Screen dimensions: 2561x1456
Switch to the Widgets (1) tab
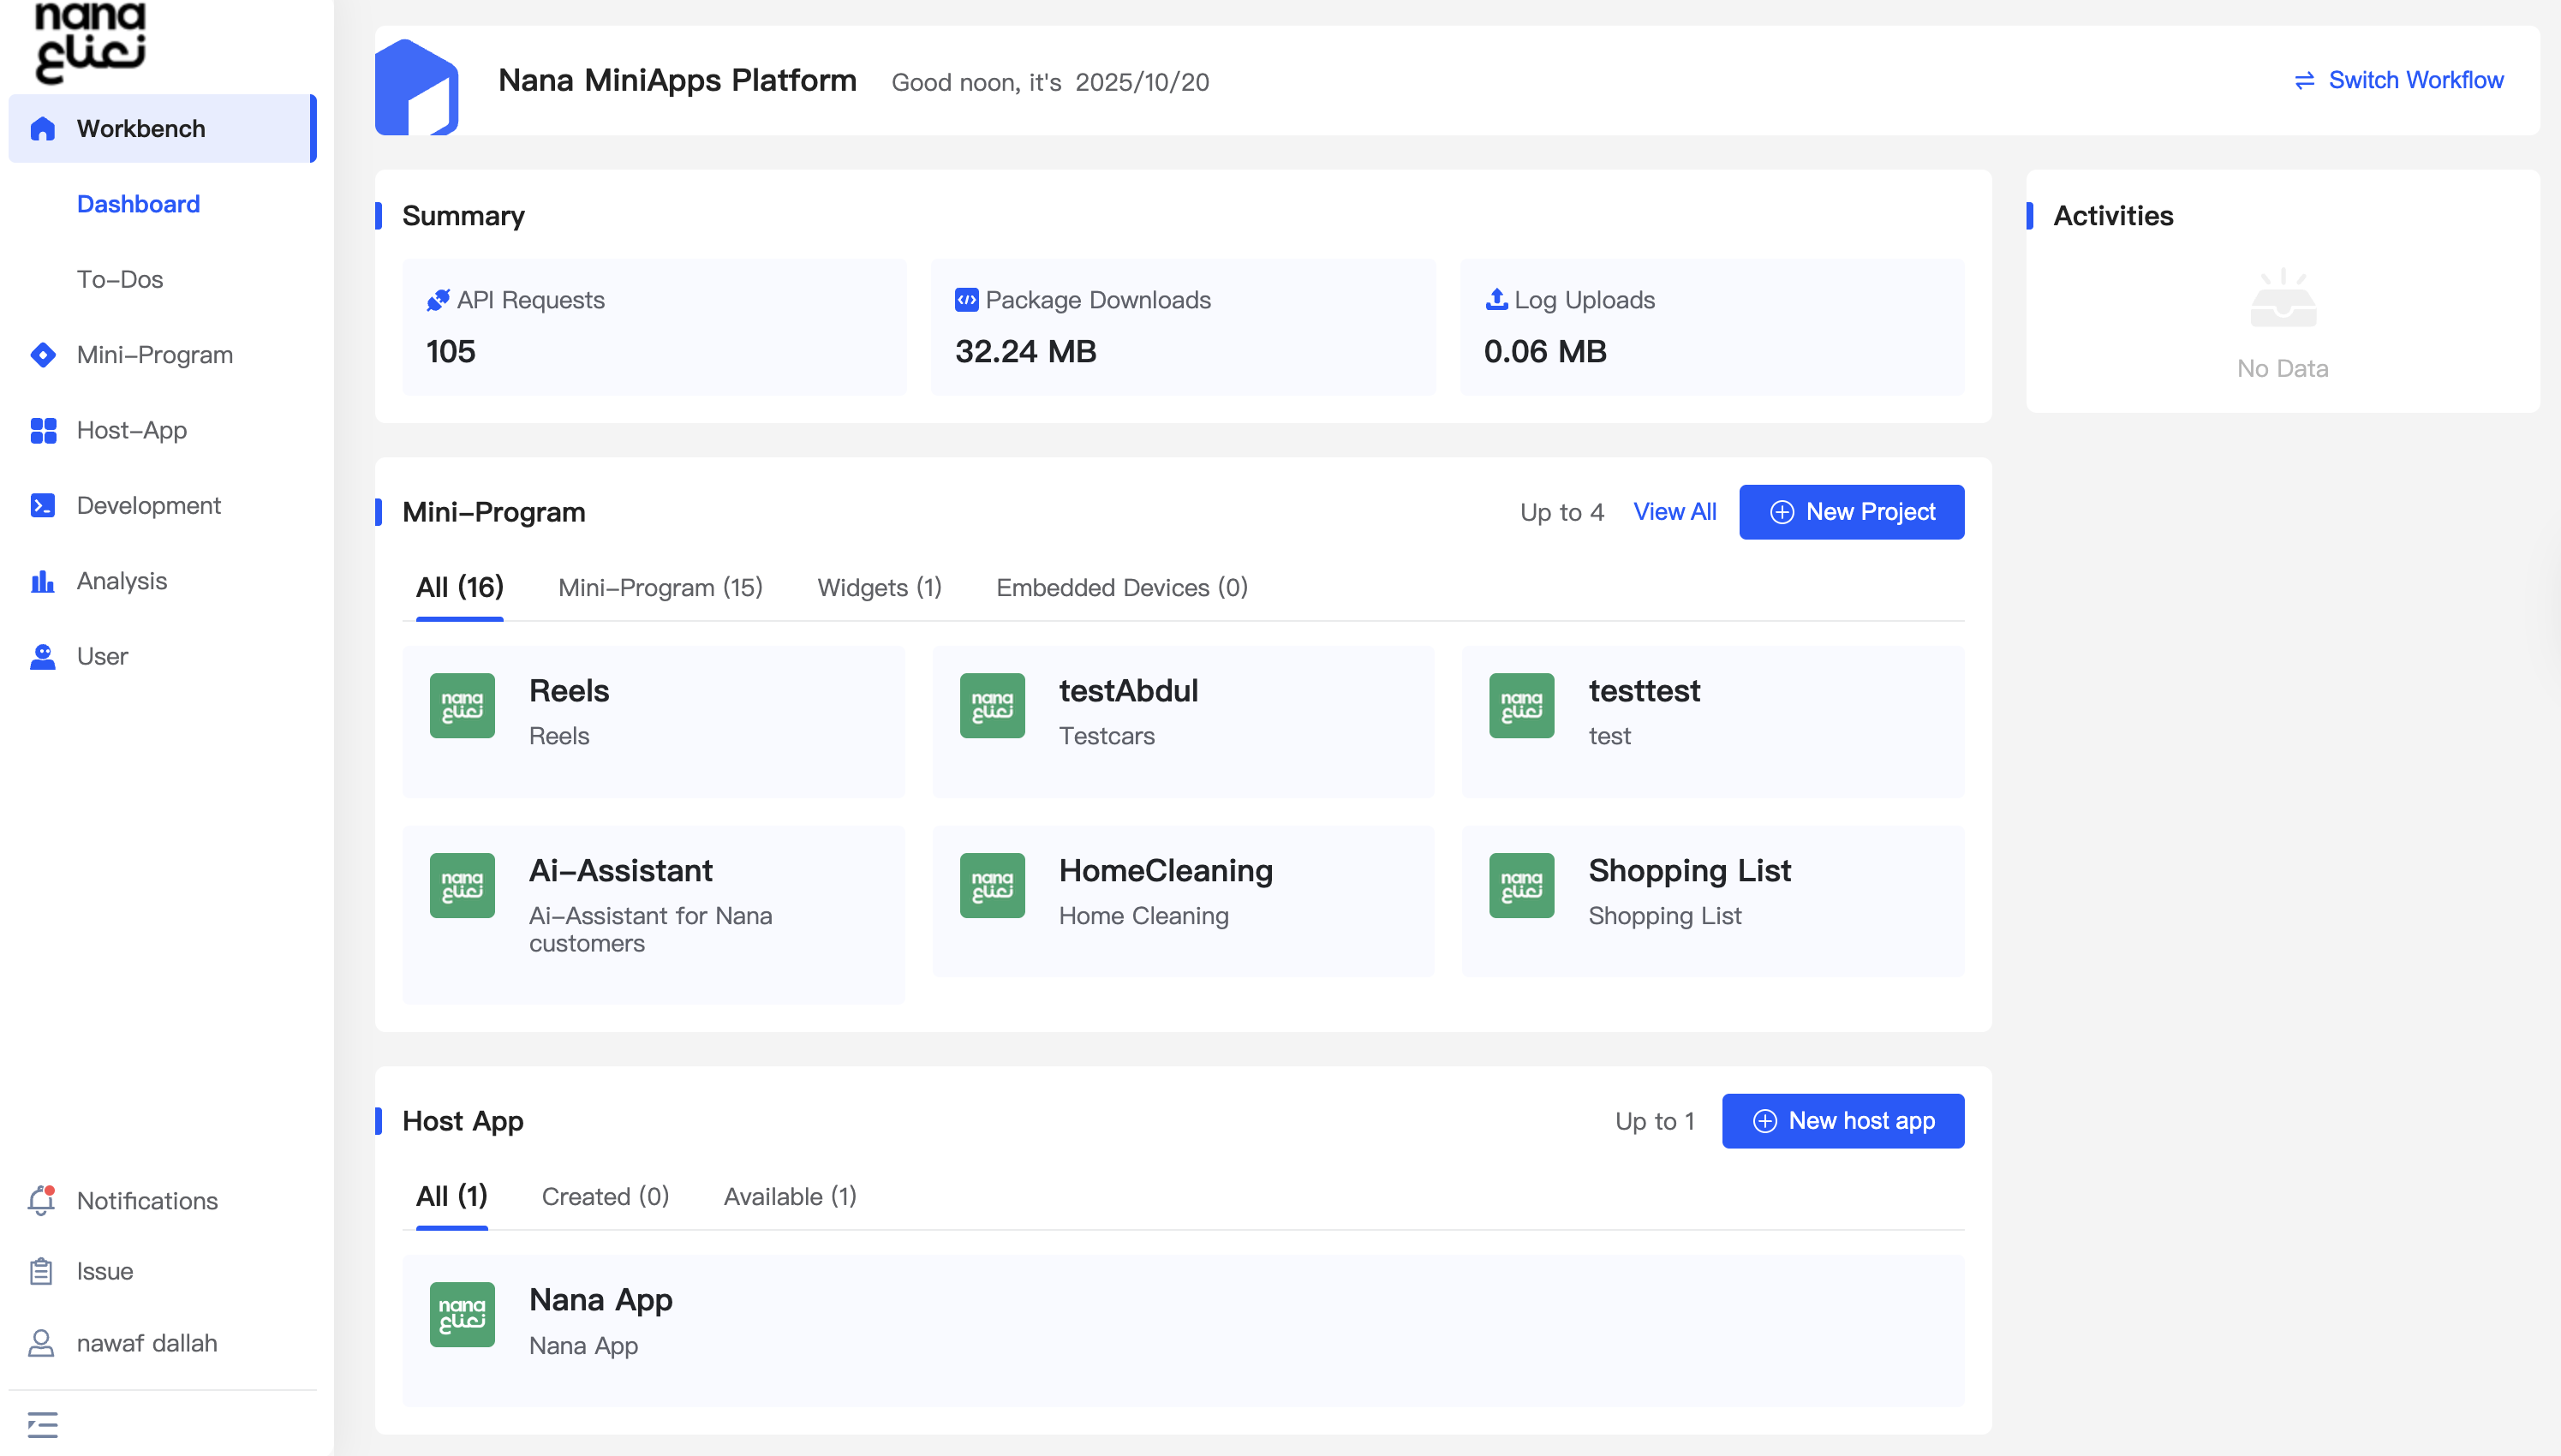(x=879, y=587)
